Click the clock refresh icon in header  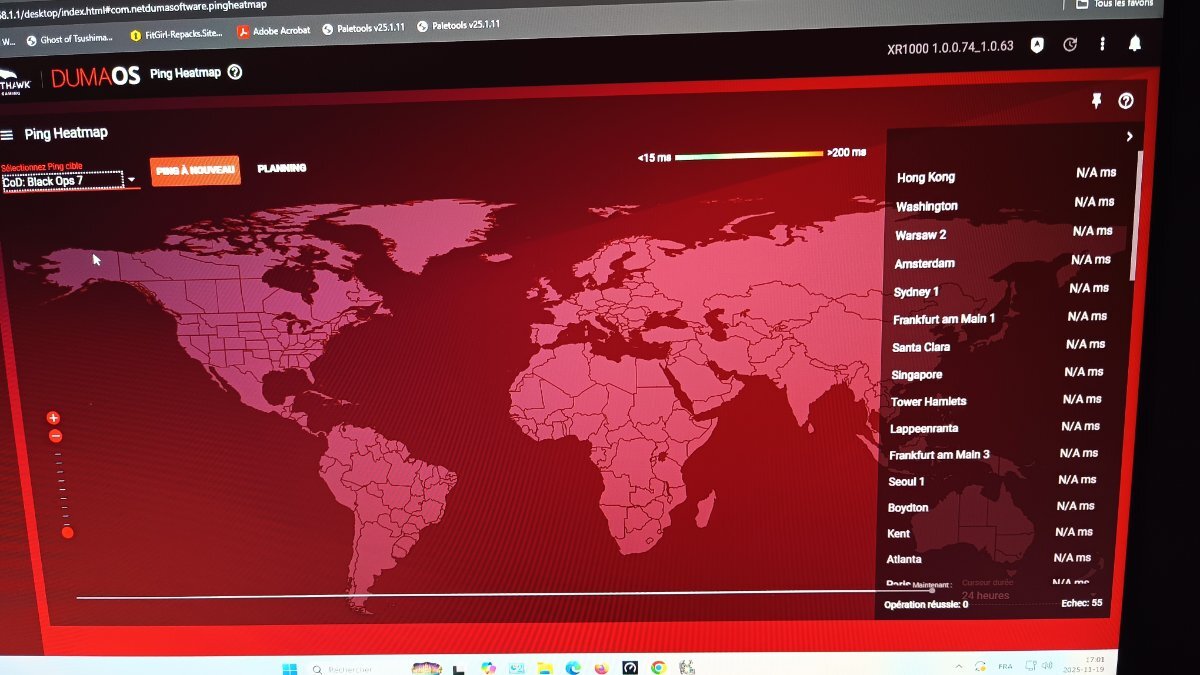point(1070,45)
